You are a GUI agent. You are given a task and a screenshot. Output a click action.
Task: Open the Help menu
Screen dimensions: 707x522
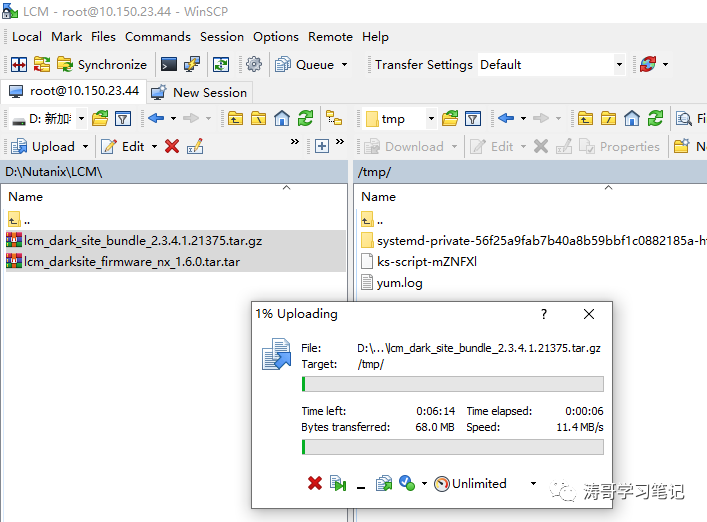(x=375, y=37)
